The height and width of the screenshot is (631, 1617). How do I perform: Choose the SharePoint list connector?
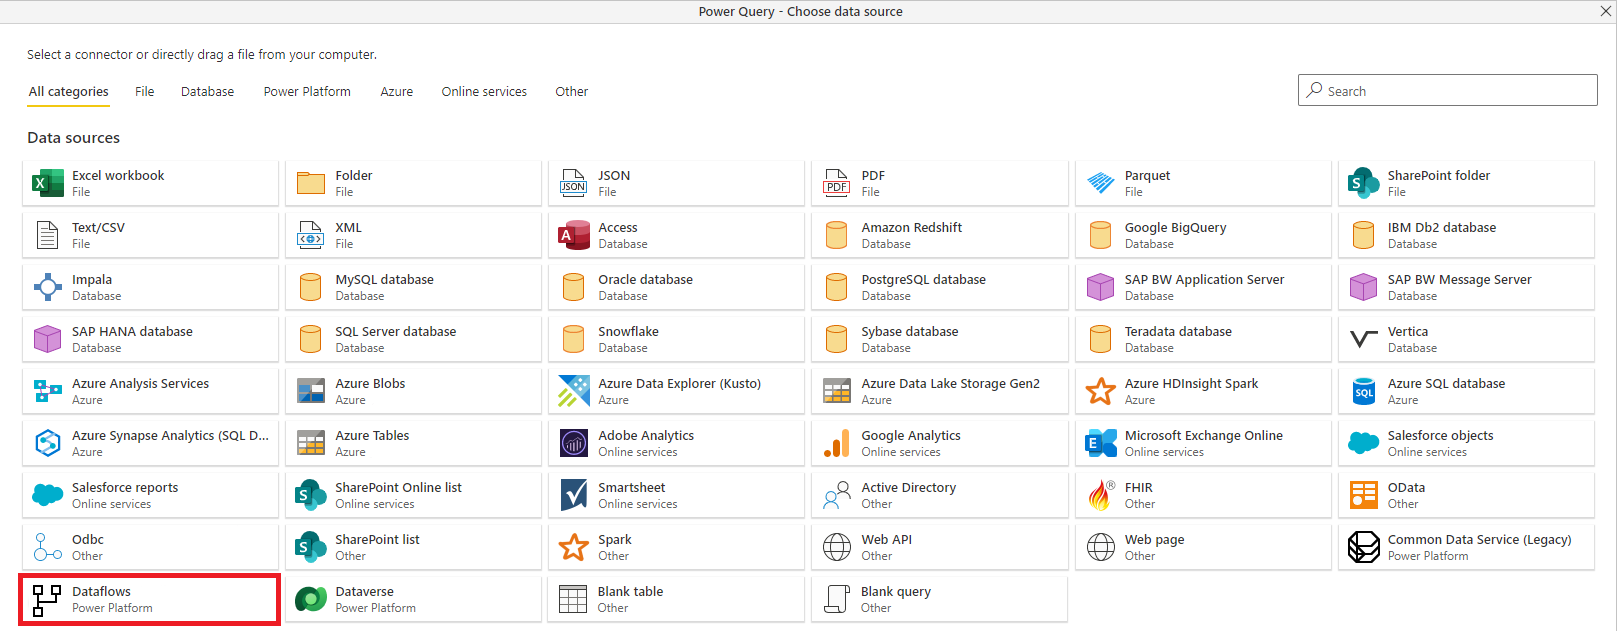point(413,547)
